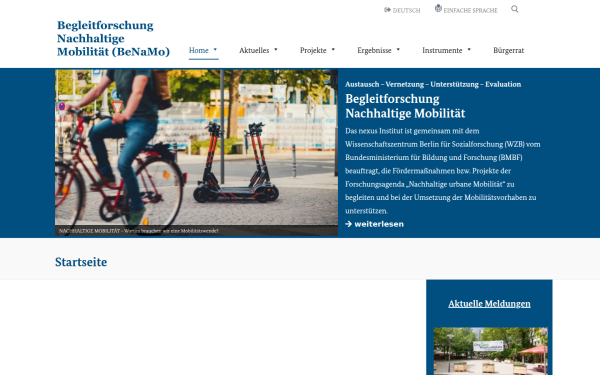Open the Projekte menu item
600x375 pixels.
coord(313,50)
